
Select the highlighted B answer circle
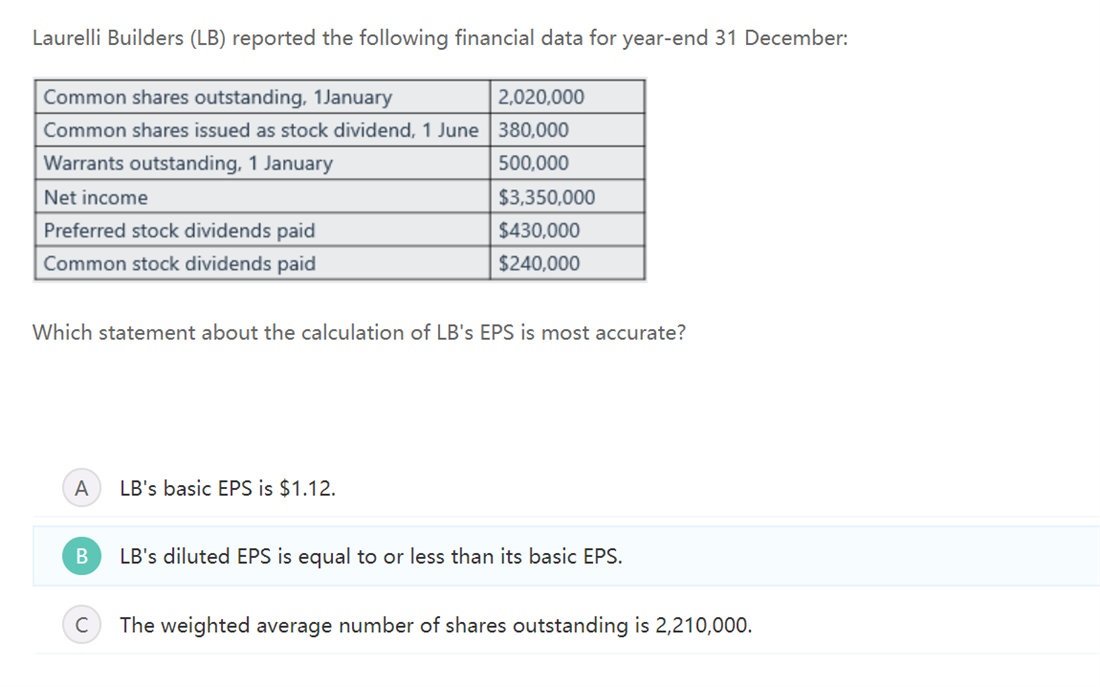(x=81, y=556)
